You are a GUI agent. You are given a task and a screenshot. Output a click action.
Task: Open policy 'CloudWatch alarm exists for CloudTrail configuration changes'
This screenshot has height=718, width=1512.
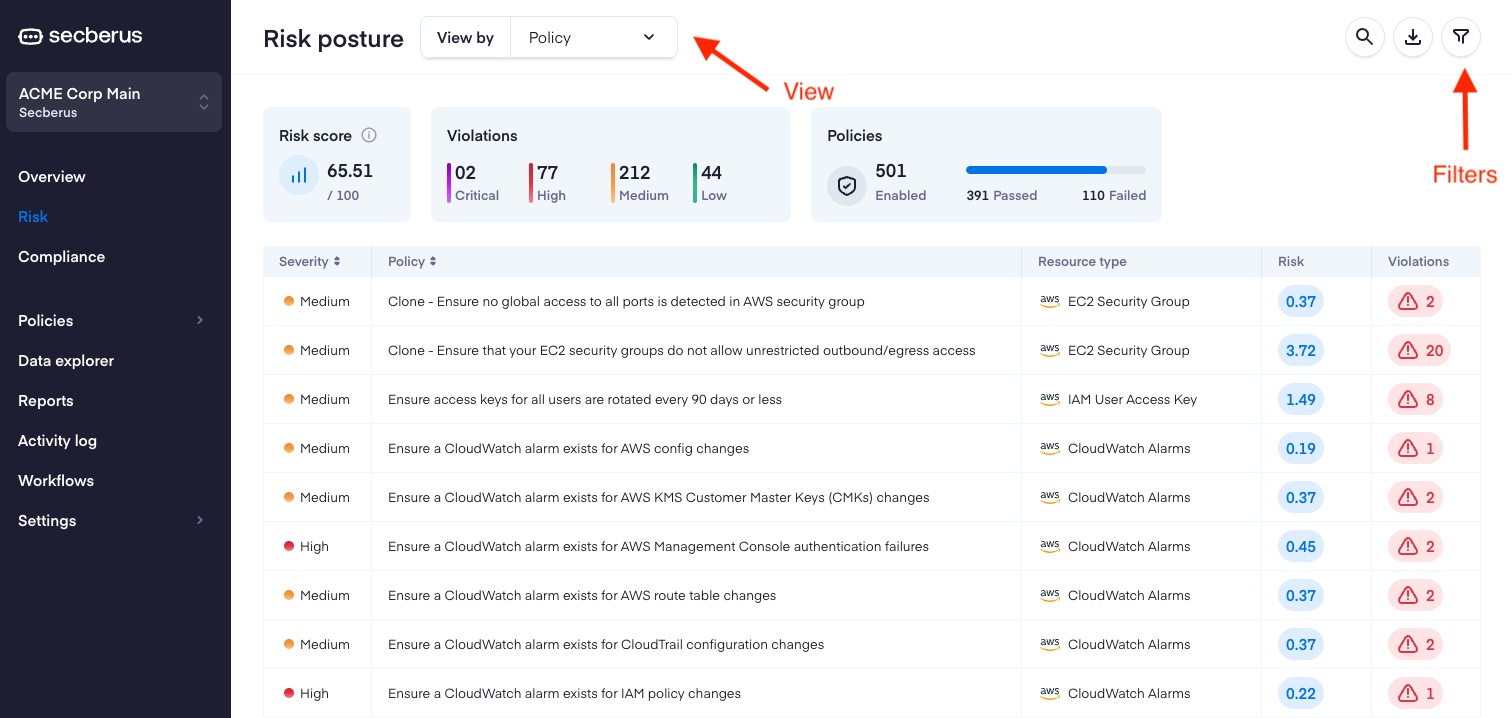coord(606,644)
